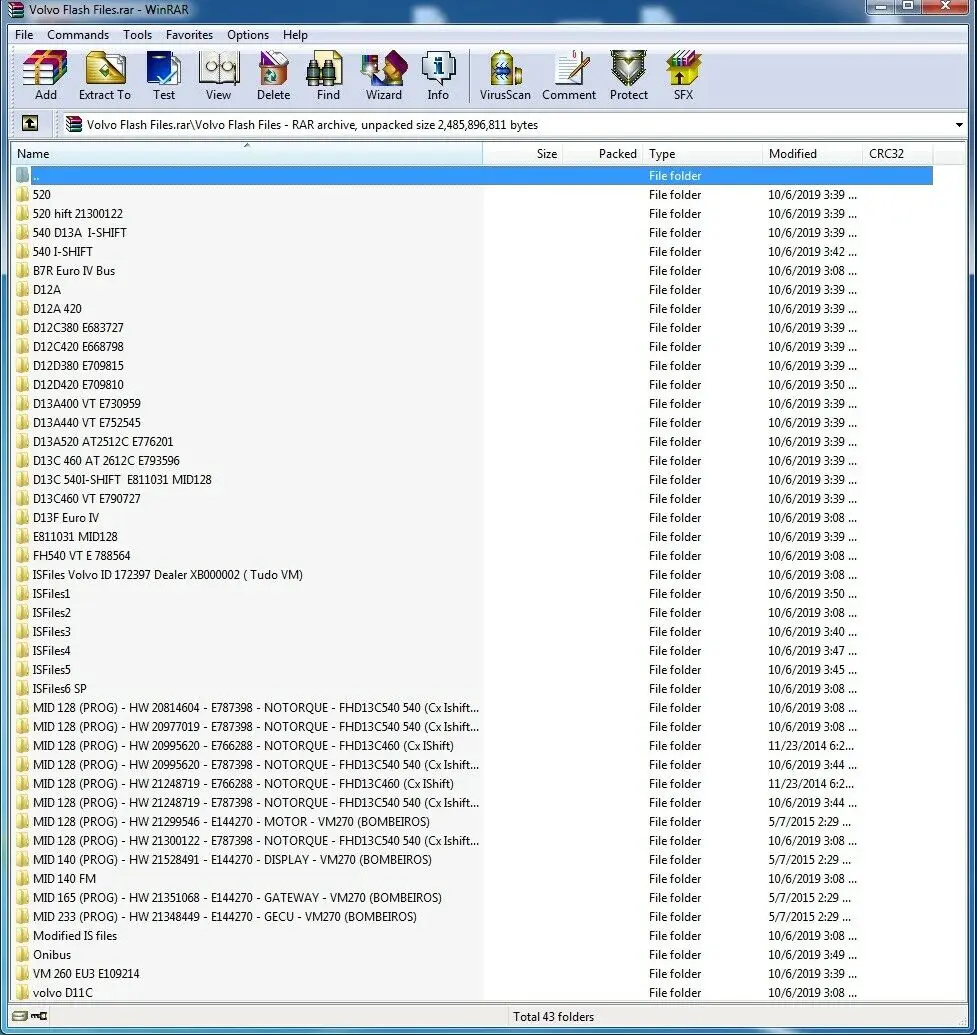Select the 'D13A520 AT2512C E776201' folder
The width and height of the screenshot is (977, 1035).
pos(473,442)
